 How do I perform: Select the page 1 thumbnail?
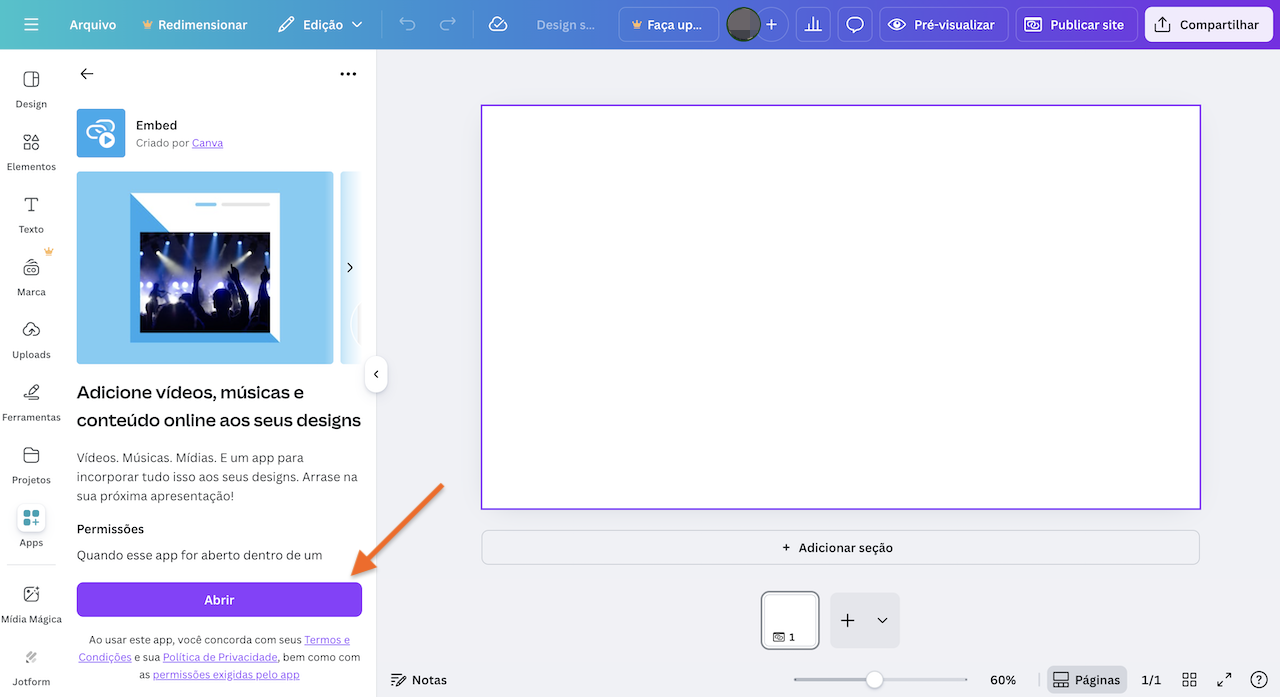pyautogui.click(x=789, y=620)
